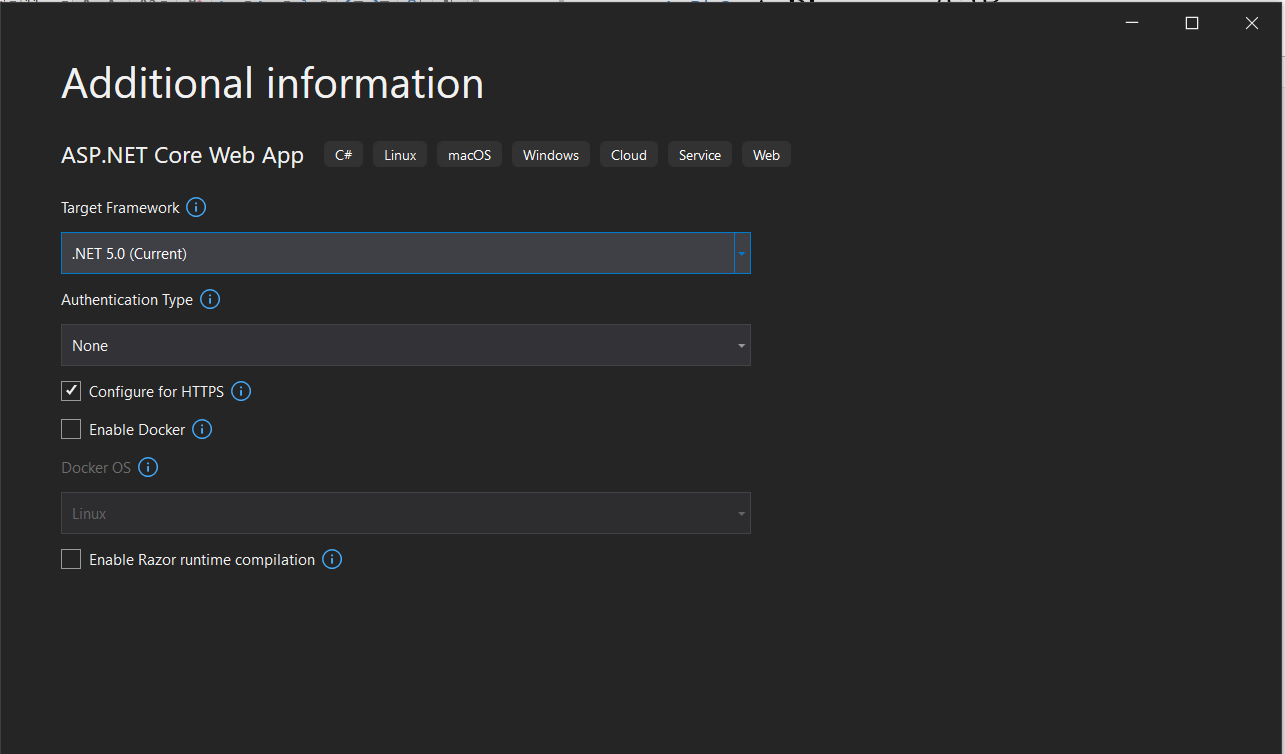
Task: Click the Razor runtime compilation info icon
Action: tap(332, 560)
